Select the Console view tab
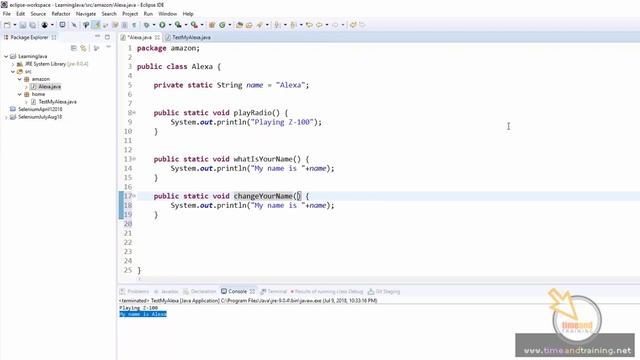The height and width of the screenshot is (360, 640). [237, 291]
